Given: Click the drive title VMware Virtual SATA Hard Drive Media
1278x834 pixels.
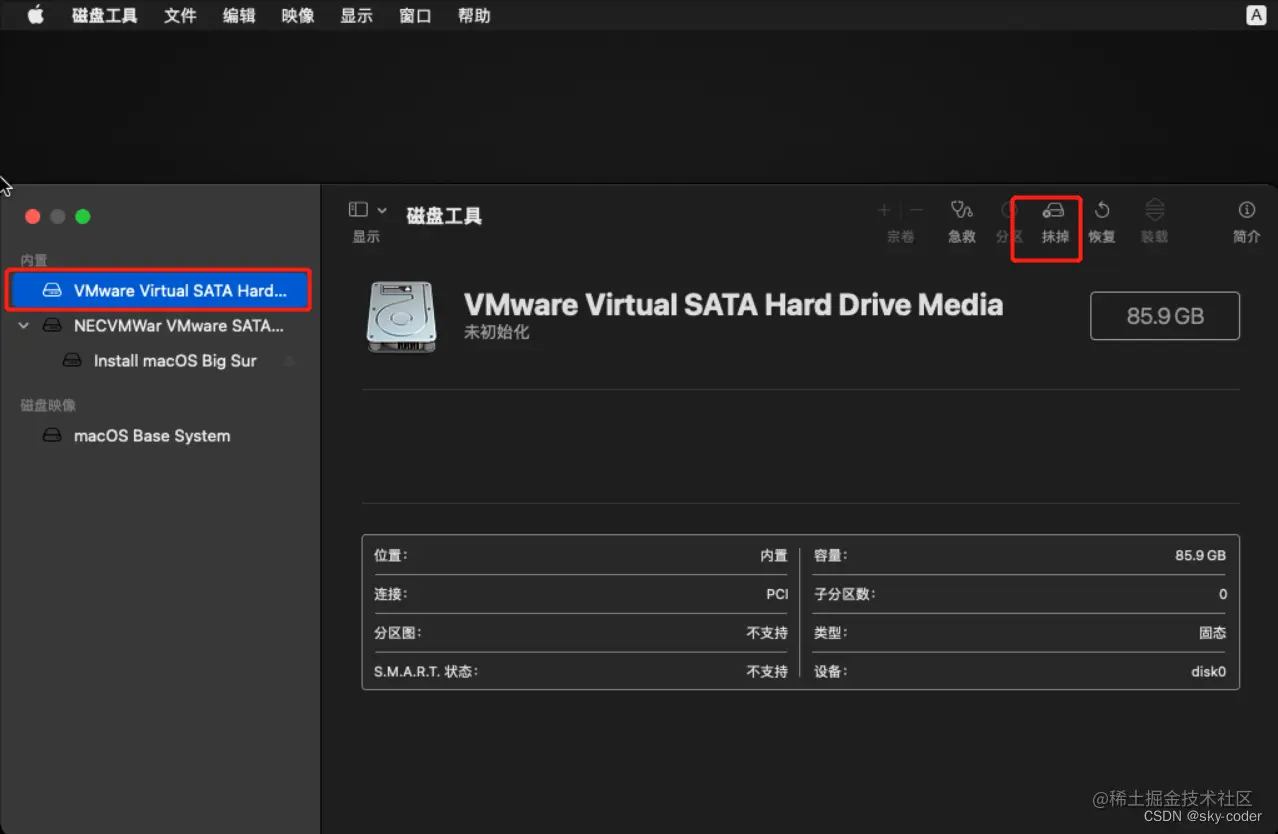Looking at the screenshot, I should (x=733, y=305).
